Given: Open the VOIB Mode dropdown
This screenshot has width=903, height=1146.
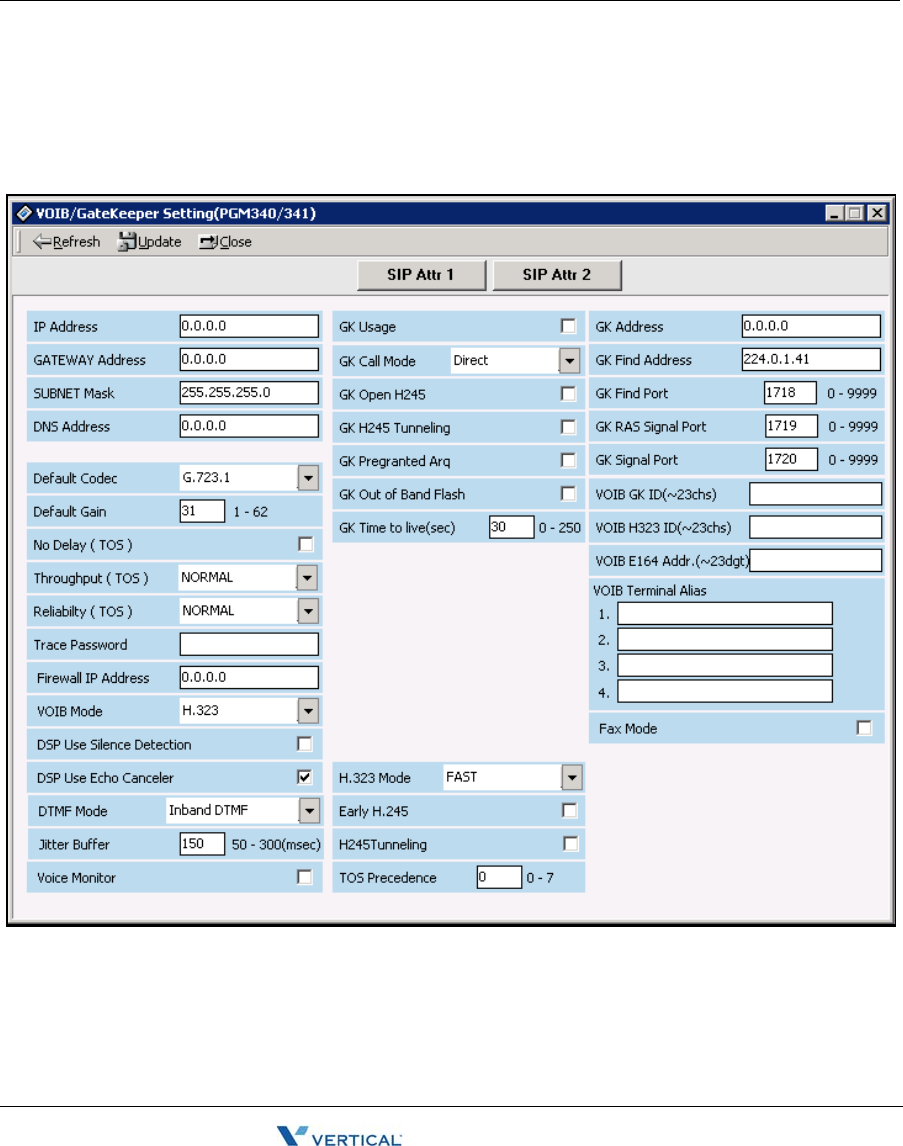Looking at the screenshot, I should (308, 710).
